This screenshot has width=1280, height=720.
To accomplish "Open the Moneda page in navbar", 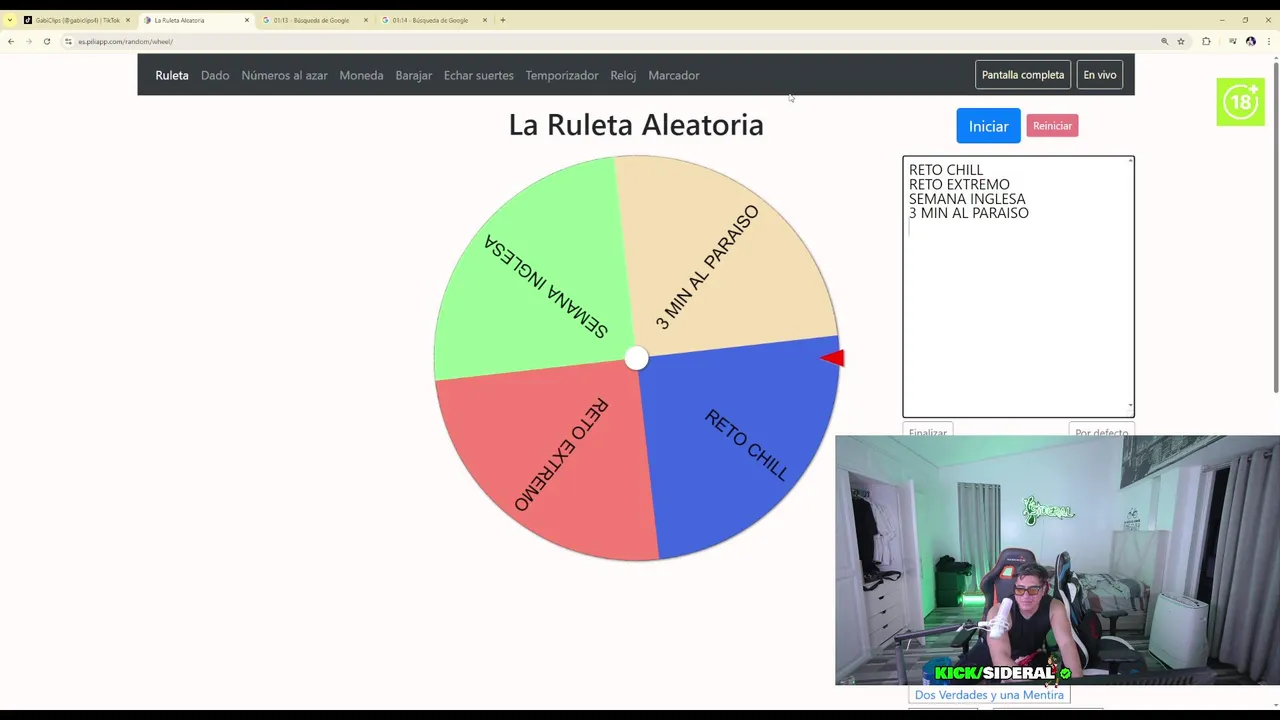I will pos(361,75).
